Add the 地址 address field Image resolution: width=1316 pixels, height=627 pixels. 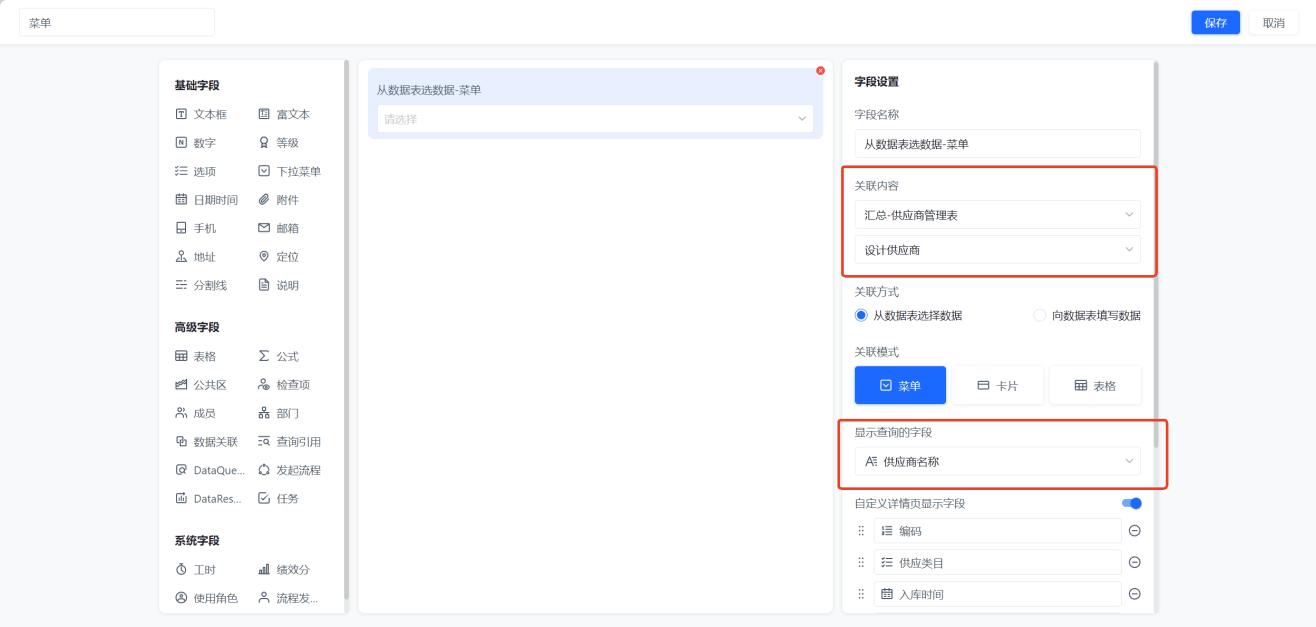195,257
